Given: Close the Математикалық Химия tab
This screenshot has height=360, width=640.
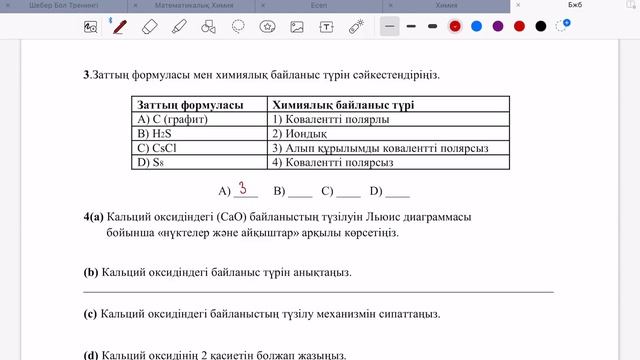Looking at the screenshot, I should (136, 5).
